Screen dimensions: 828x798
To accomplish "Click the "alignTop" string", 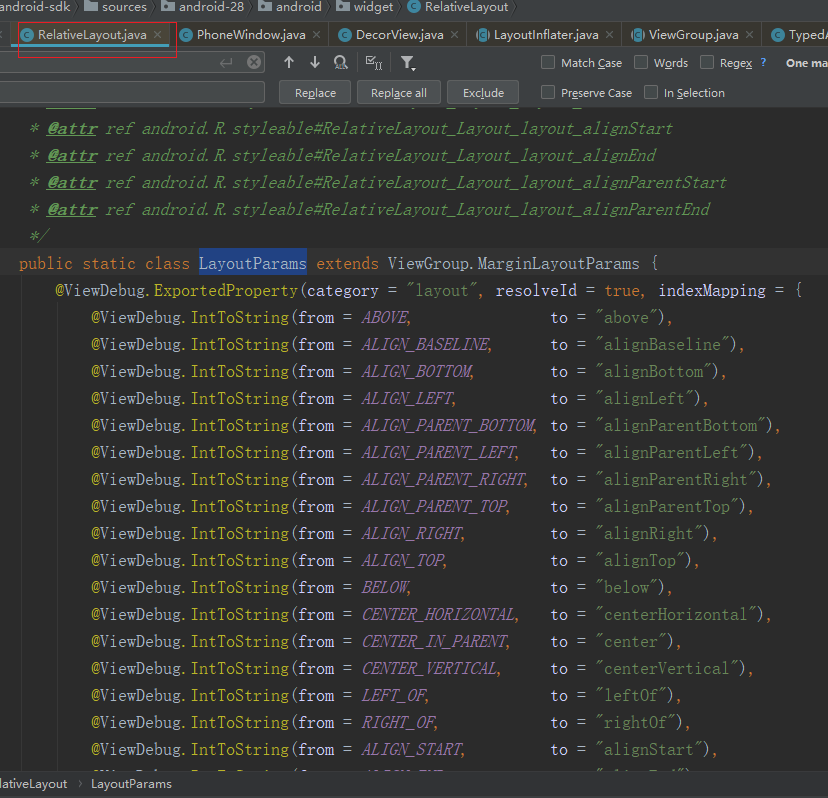I will pyautogui.click(x=639, y=560).
